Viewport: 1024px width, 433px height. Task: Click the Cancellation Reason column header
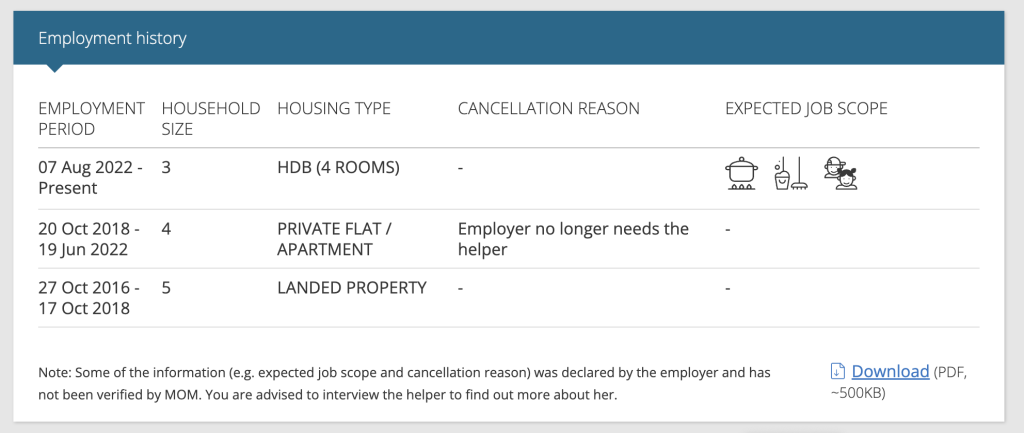[x=549, y=108]
